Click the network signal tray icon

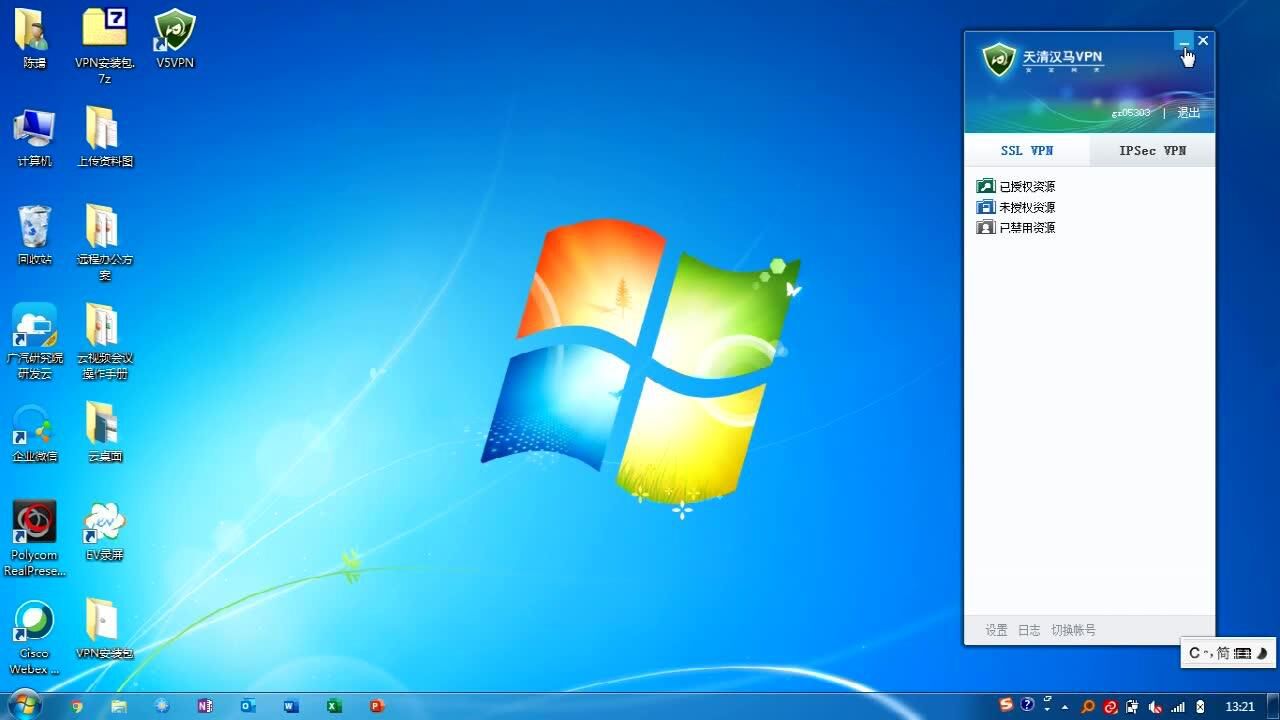coord(1178,706)
